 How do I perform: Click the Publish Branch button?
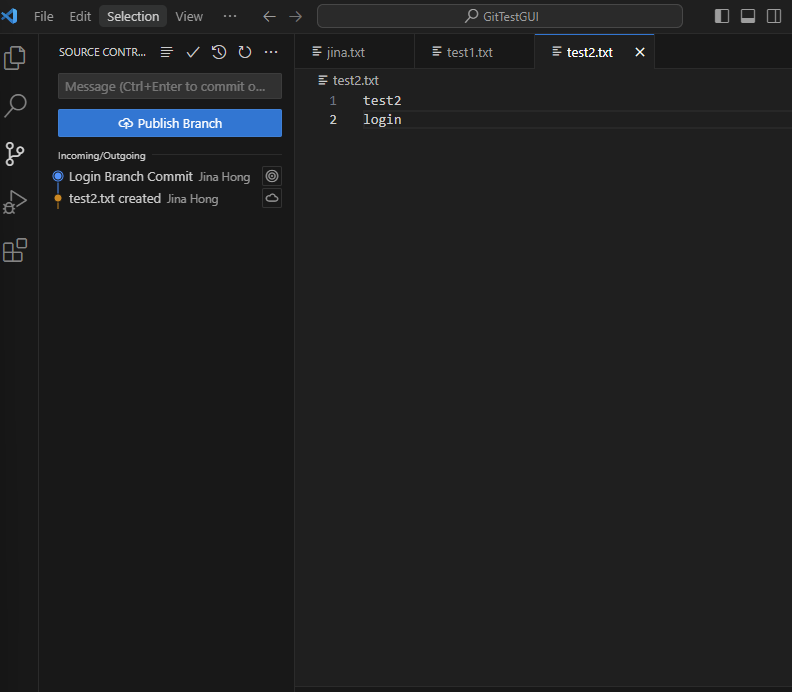click(170, 123)
